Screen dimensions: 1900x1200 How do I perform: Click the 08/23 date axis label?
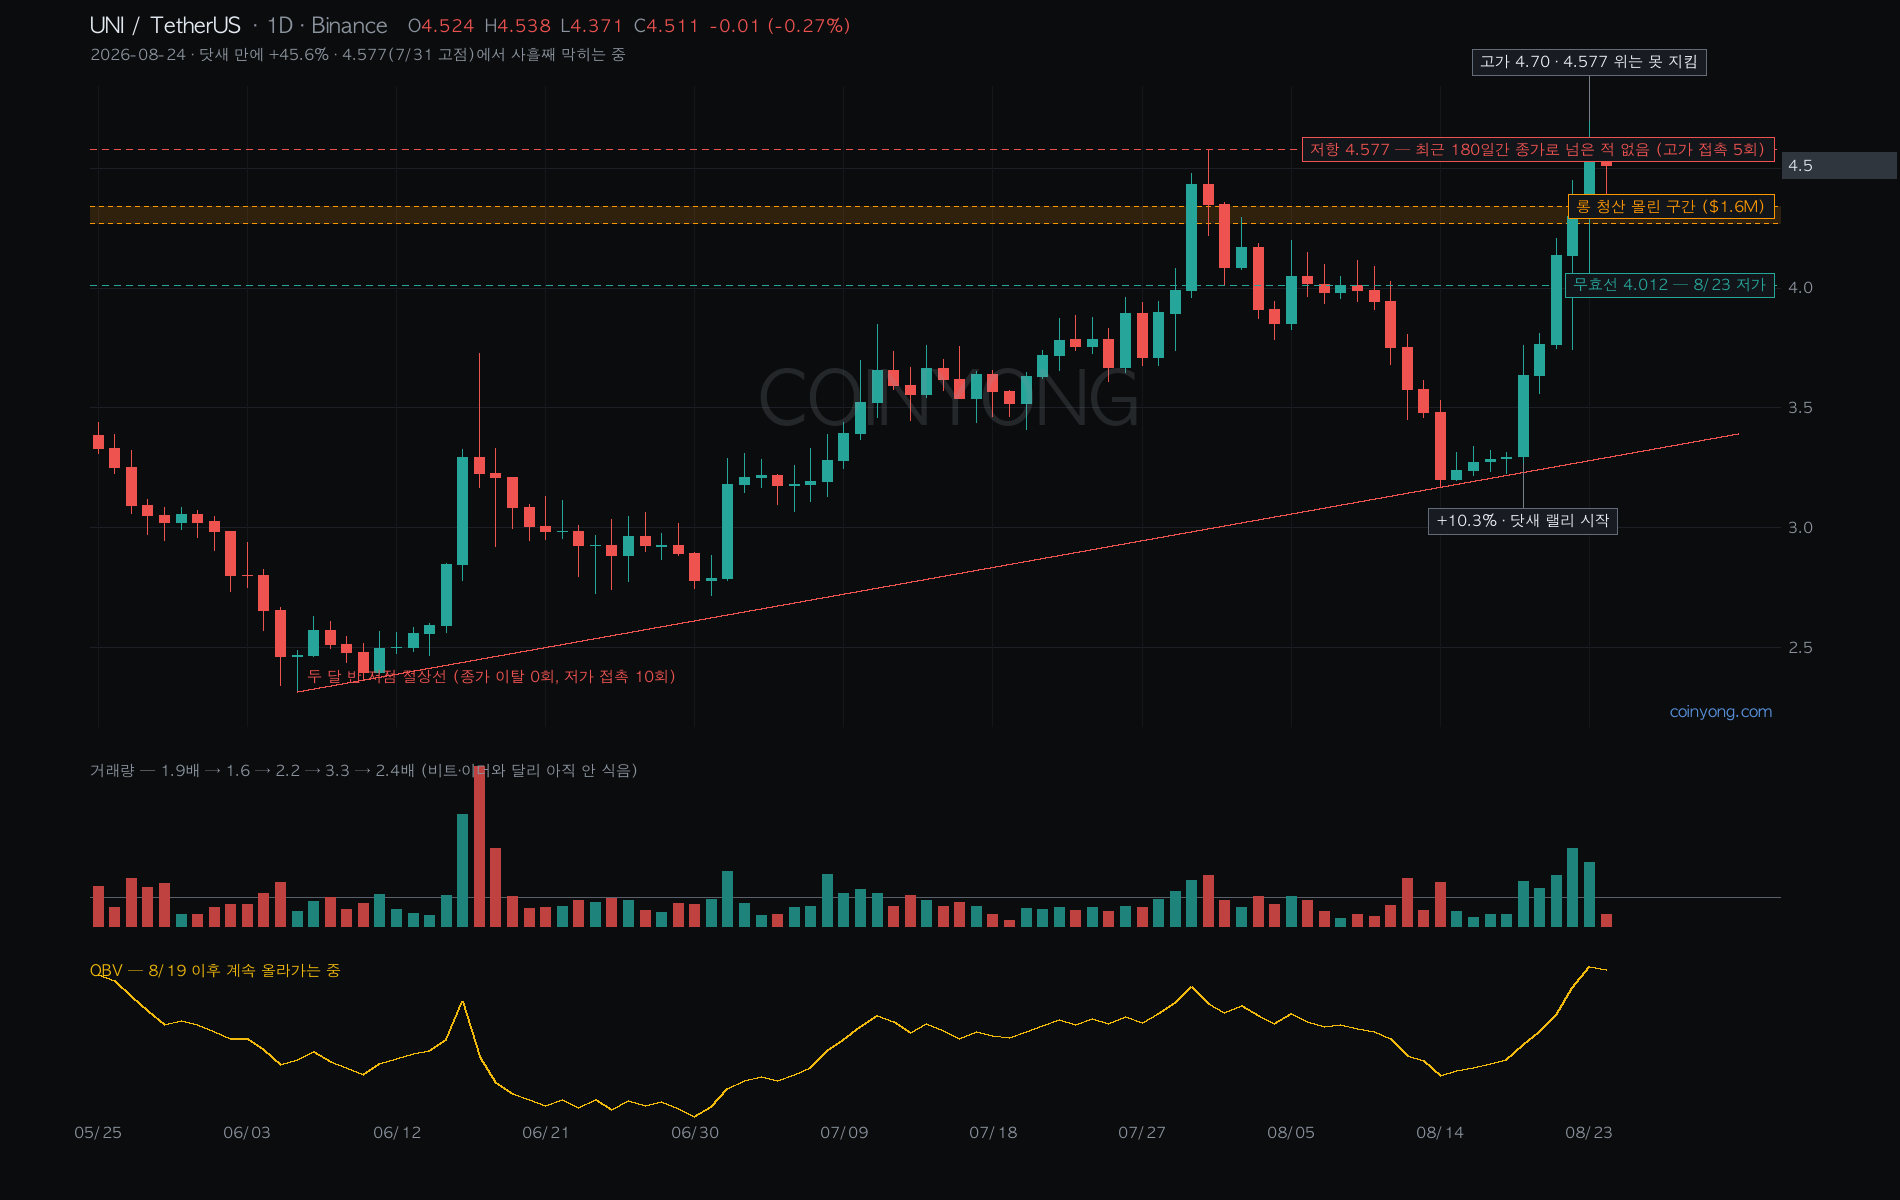[x=1588, y=1133]
